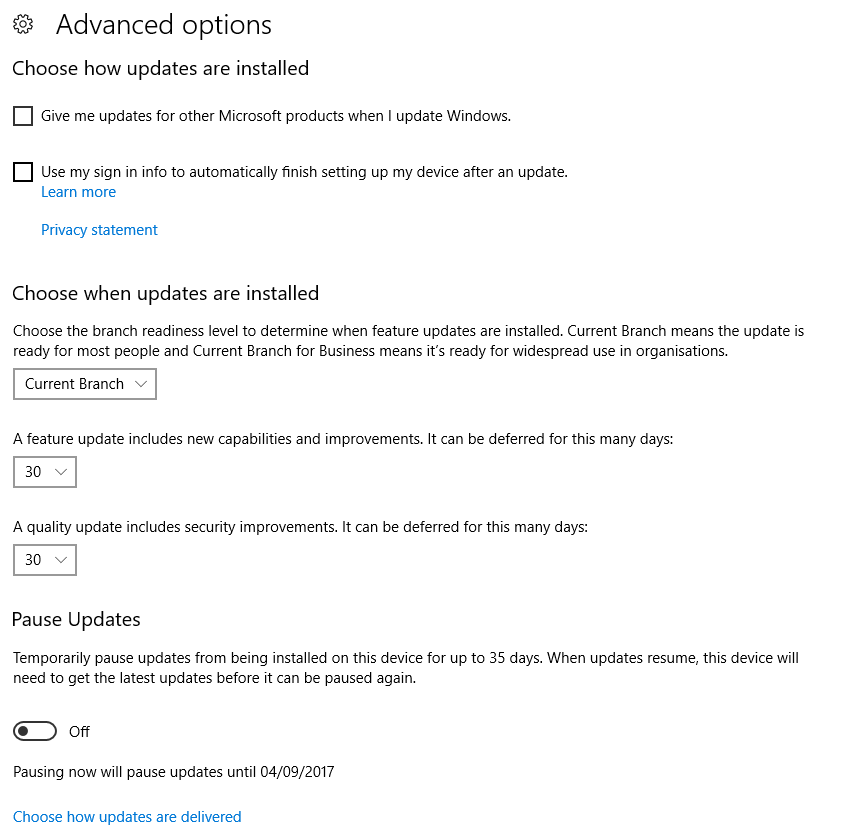Viewport: 858px width, 837px height.
Task: Click the quality update description sentence
Action: (x=300, y=527)
